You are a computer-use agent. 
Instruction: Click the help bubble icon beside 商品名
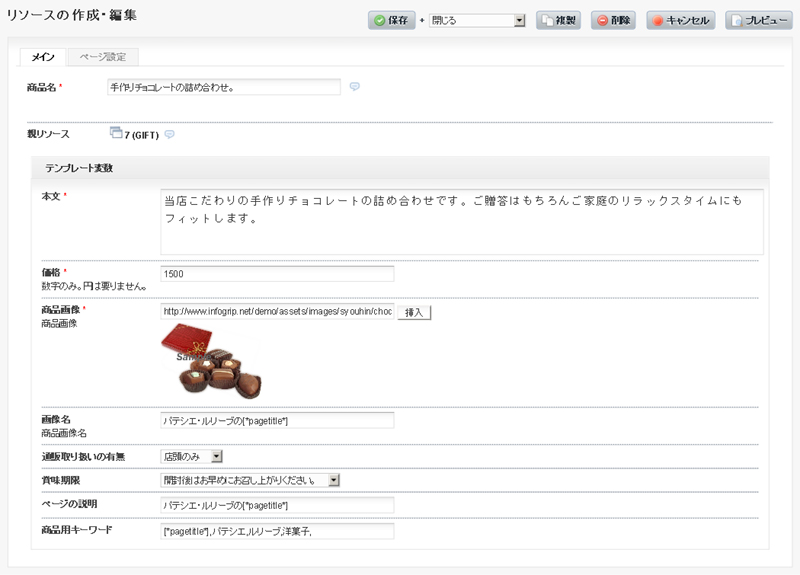355,86
